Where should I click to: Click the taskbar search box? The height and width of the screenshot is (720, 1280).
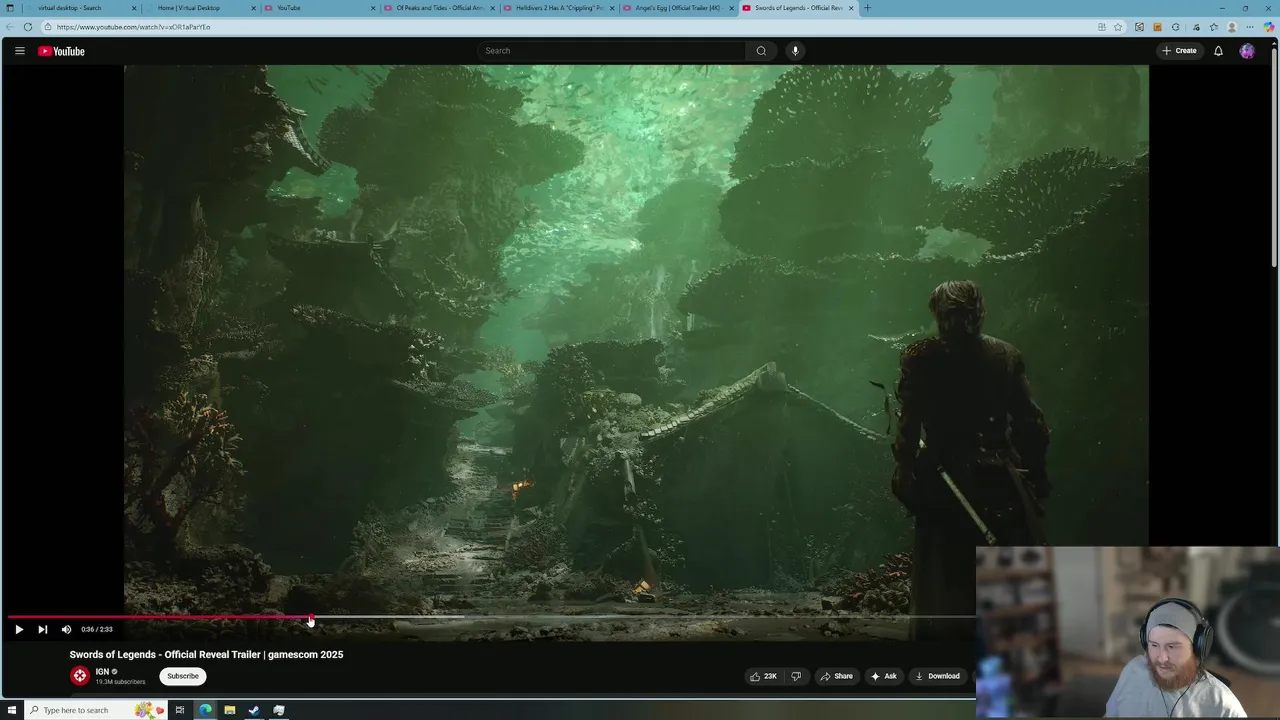(x=95, y=710)
